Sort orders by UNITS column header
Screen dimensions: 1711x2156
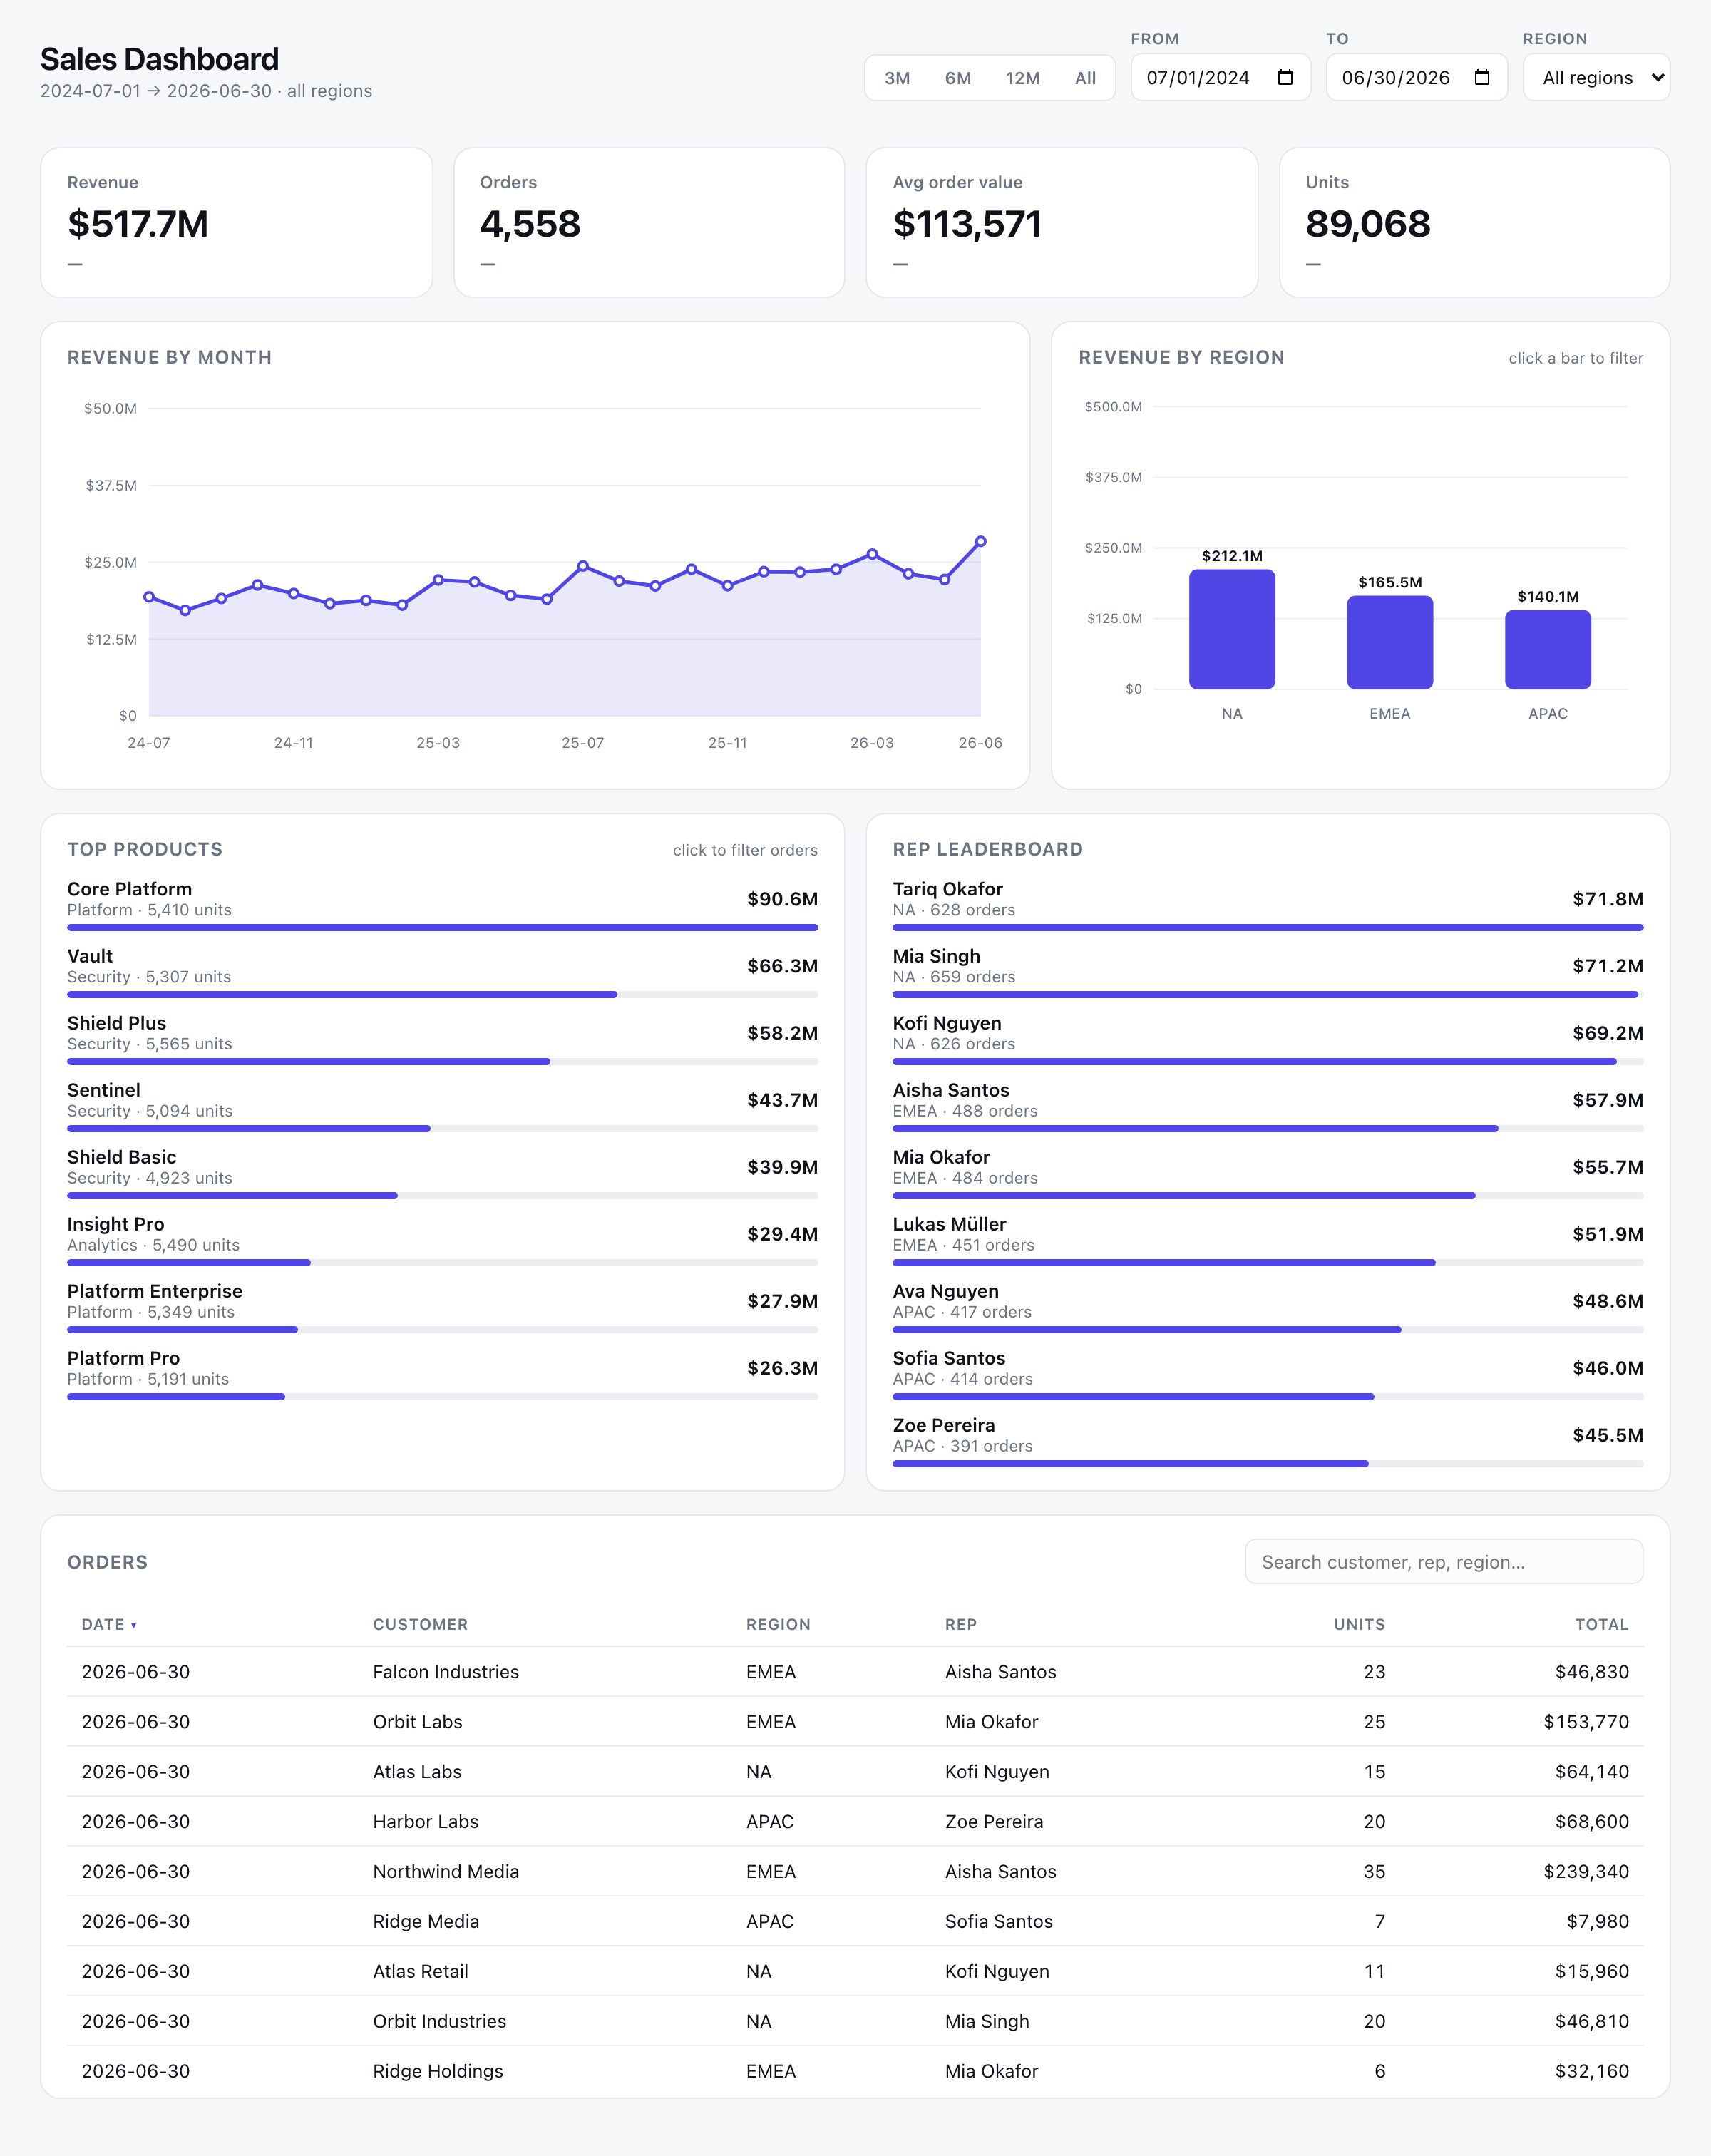[1359, 1624]
